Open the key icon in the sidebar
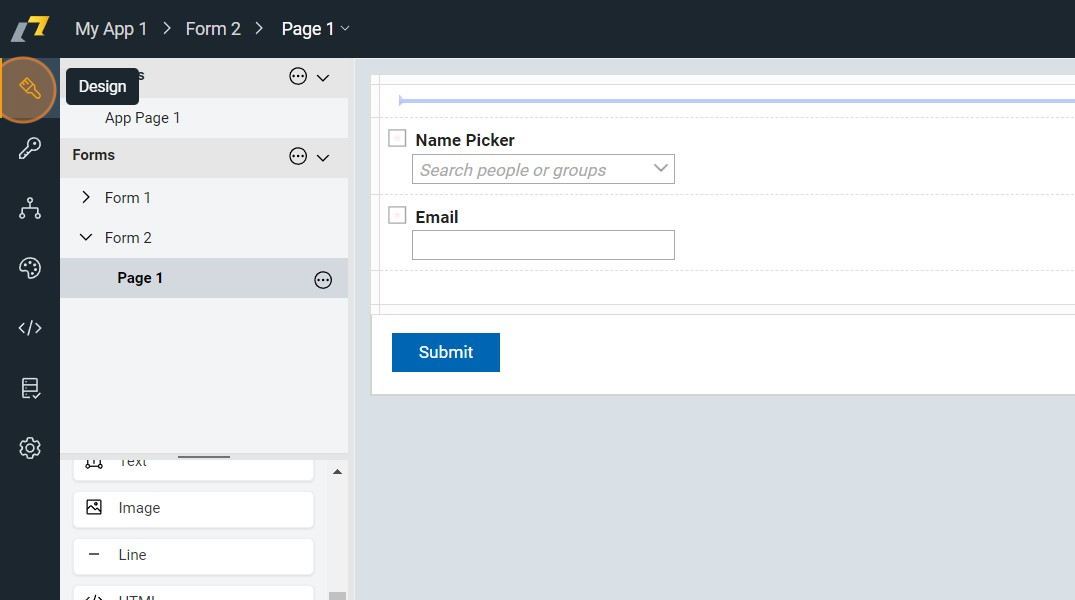Viewport: 1075px width, 600px height. coord(30,149)
